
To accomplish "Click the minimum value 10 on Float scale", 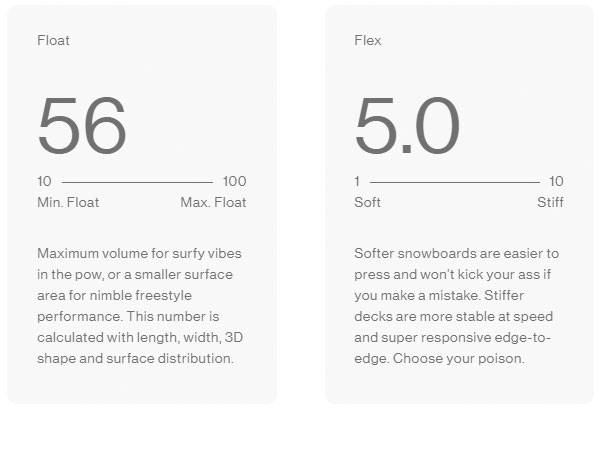I will 44,182.
